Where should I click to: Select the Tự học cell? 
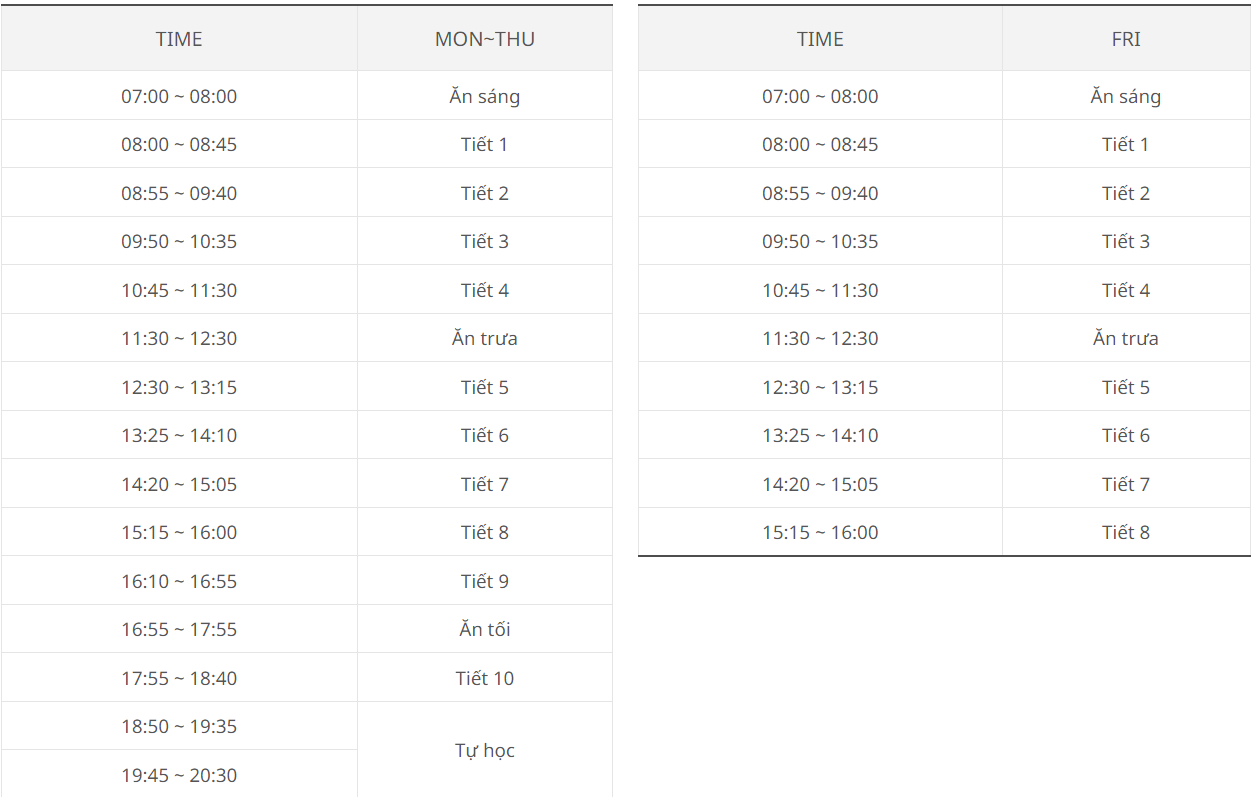(484, 750)
